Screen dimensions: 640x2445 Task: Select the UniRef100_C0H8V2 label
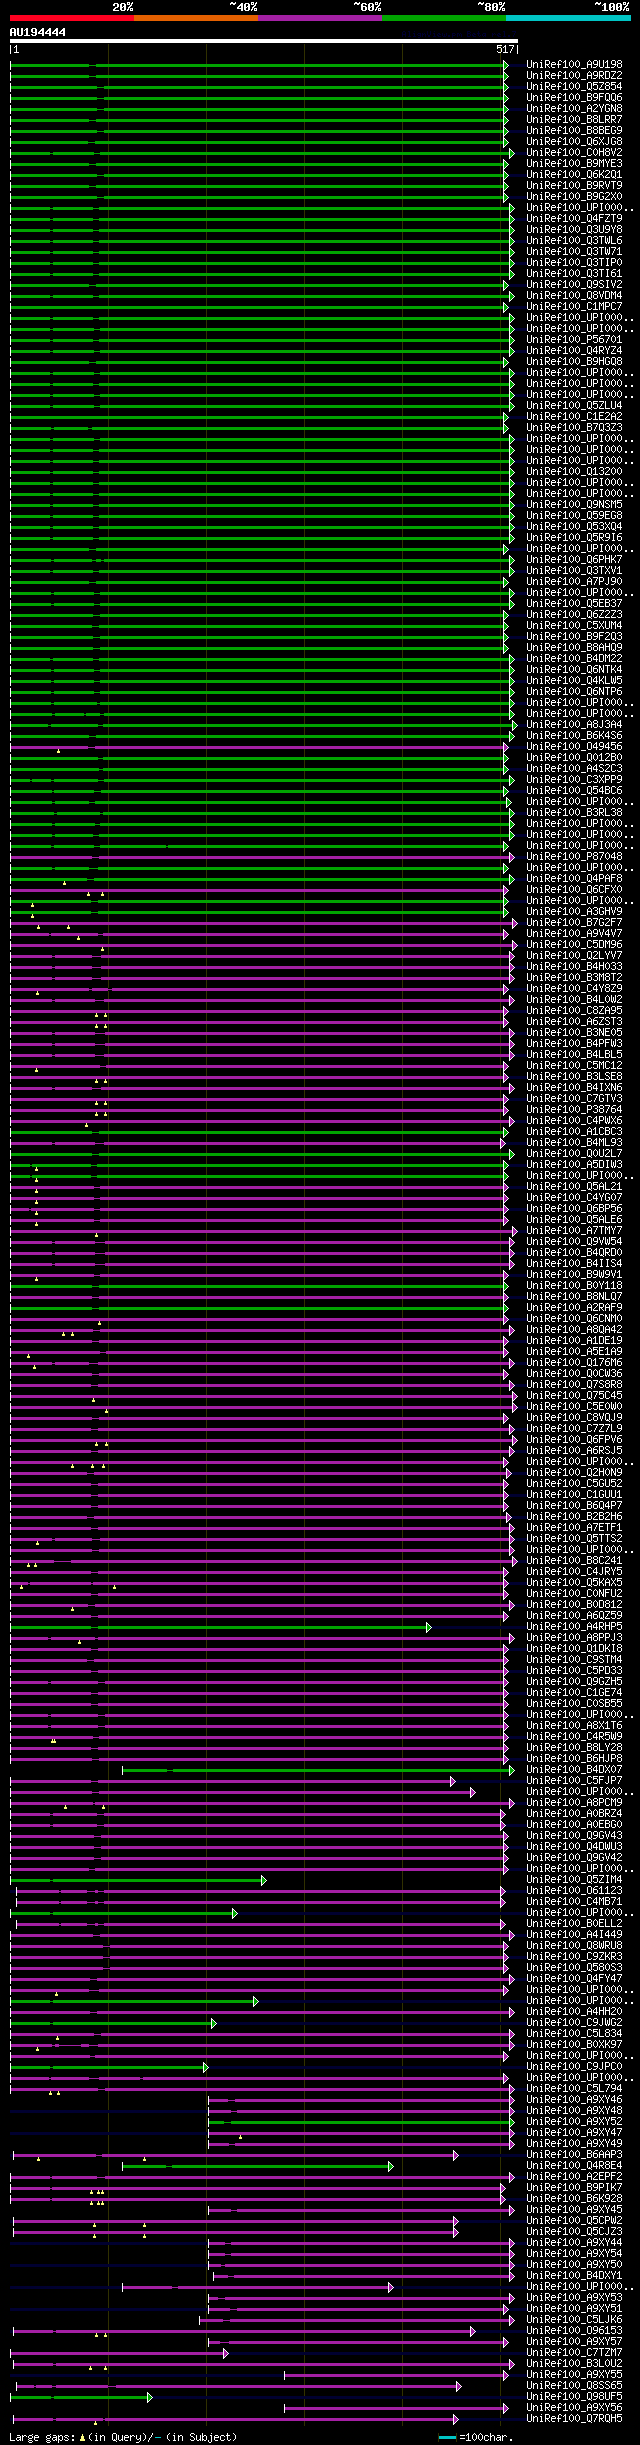(574, 153)
